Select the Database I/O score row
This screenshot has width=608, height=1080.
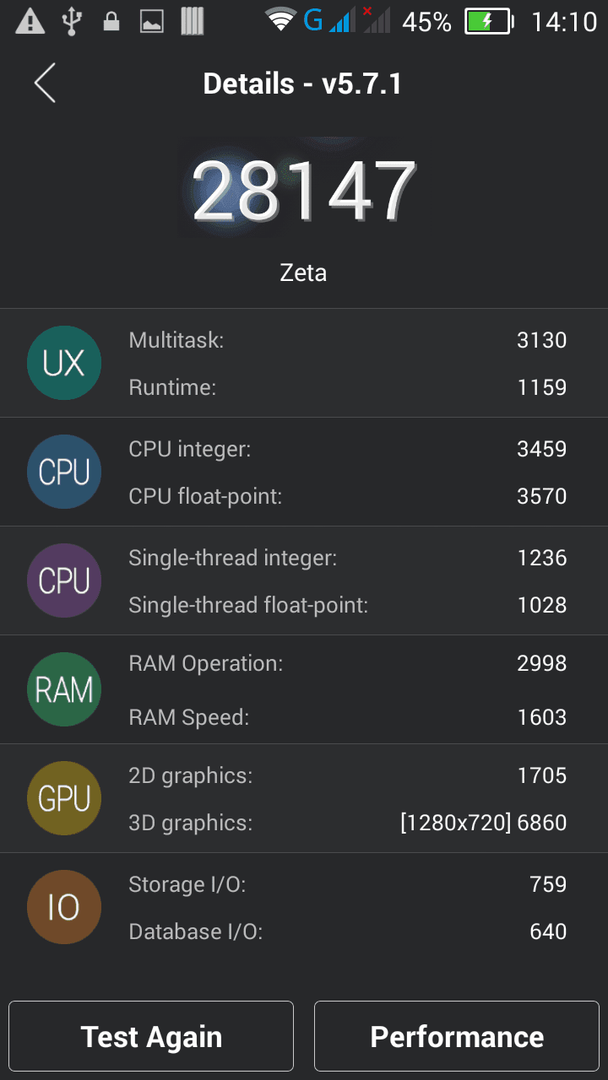[x=348, y=931]
